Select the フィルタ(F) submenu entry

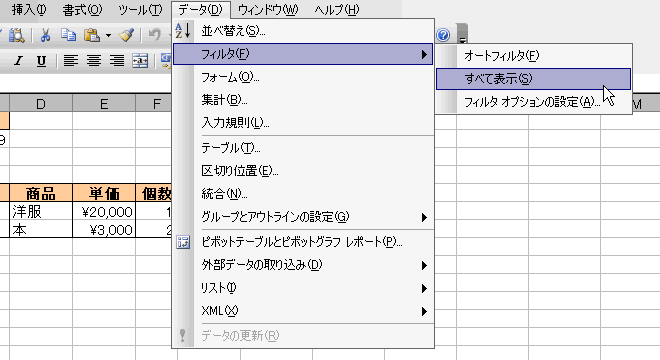(303, 54)
